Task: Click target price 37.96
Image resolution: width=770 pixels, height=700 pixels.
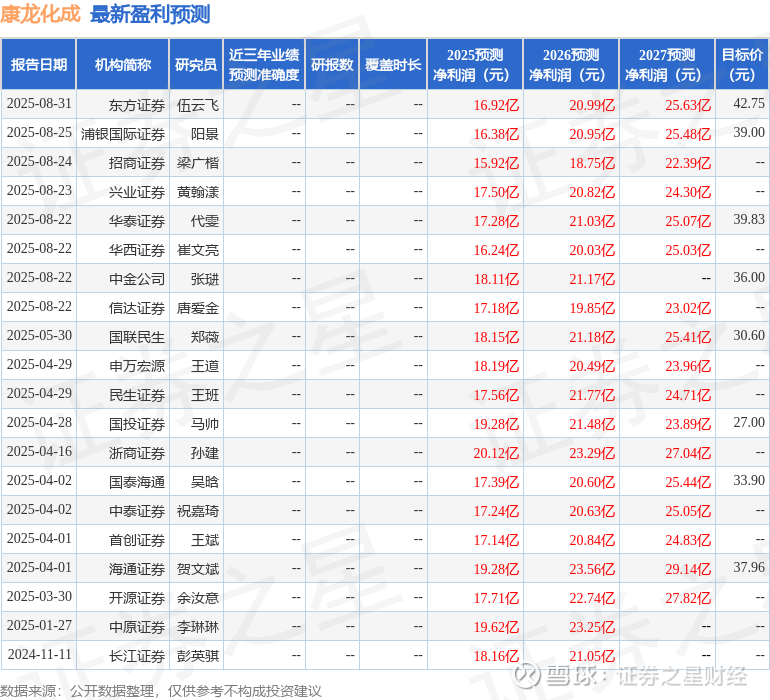Action: pyautogui.click(x=749, y=567)
